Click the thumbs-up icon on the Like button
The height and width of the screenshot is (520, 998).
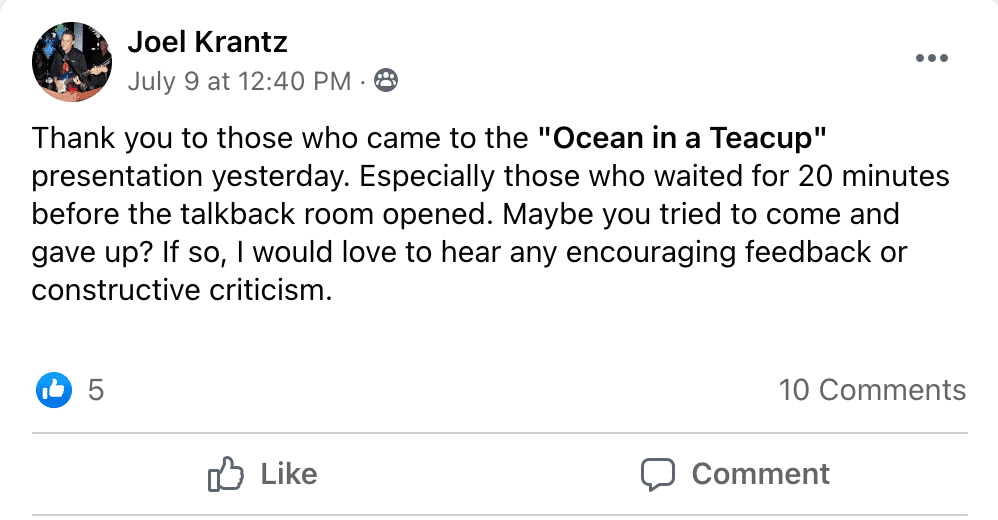coord(226,473)
